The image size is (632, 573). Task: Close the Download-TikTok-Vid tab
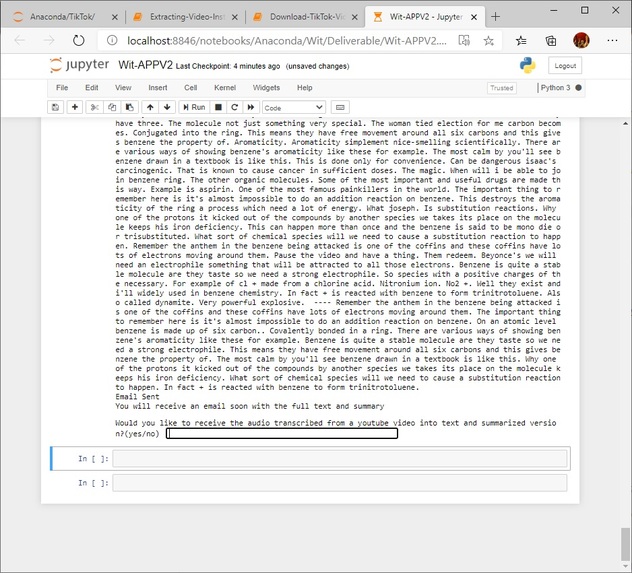point(354,17)
